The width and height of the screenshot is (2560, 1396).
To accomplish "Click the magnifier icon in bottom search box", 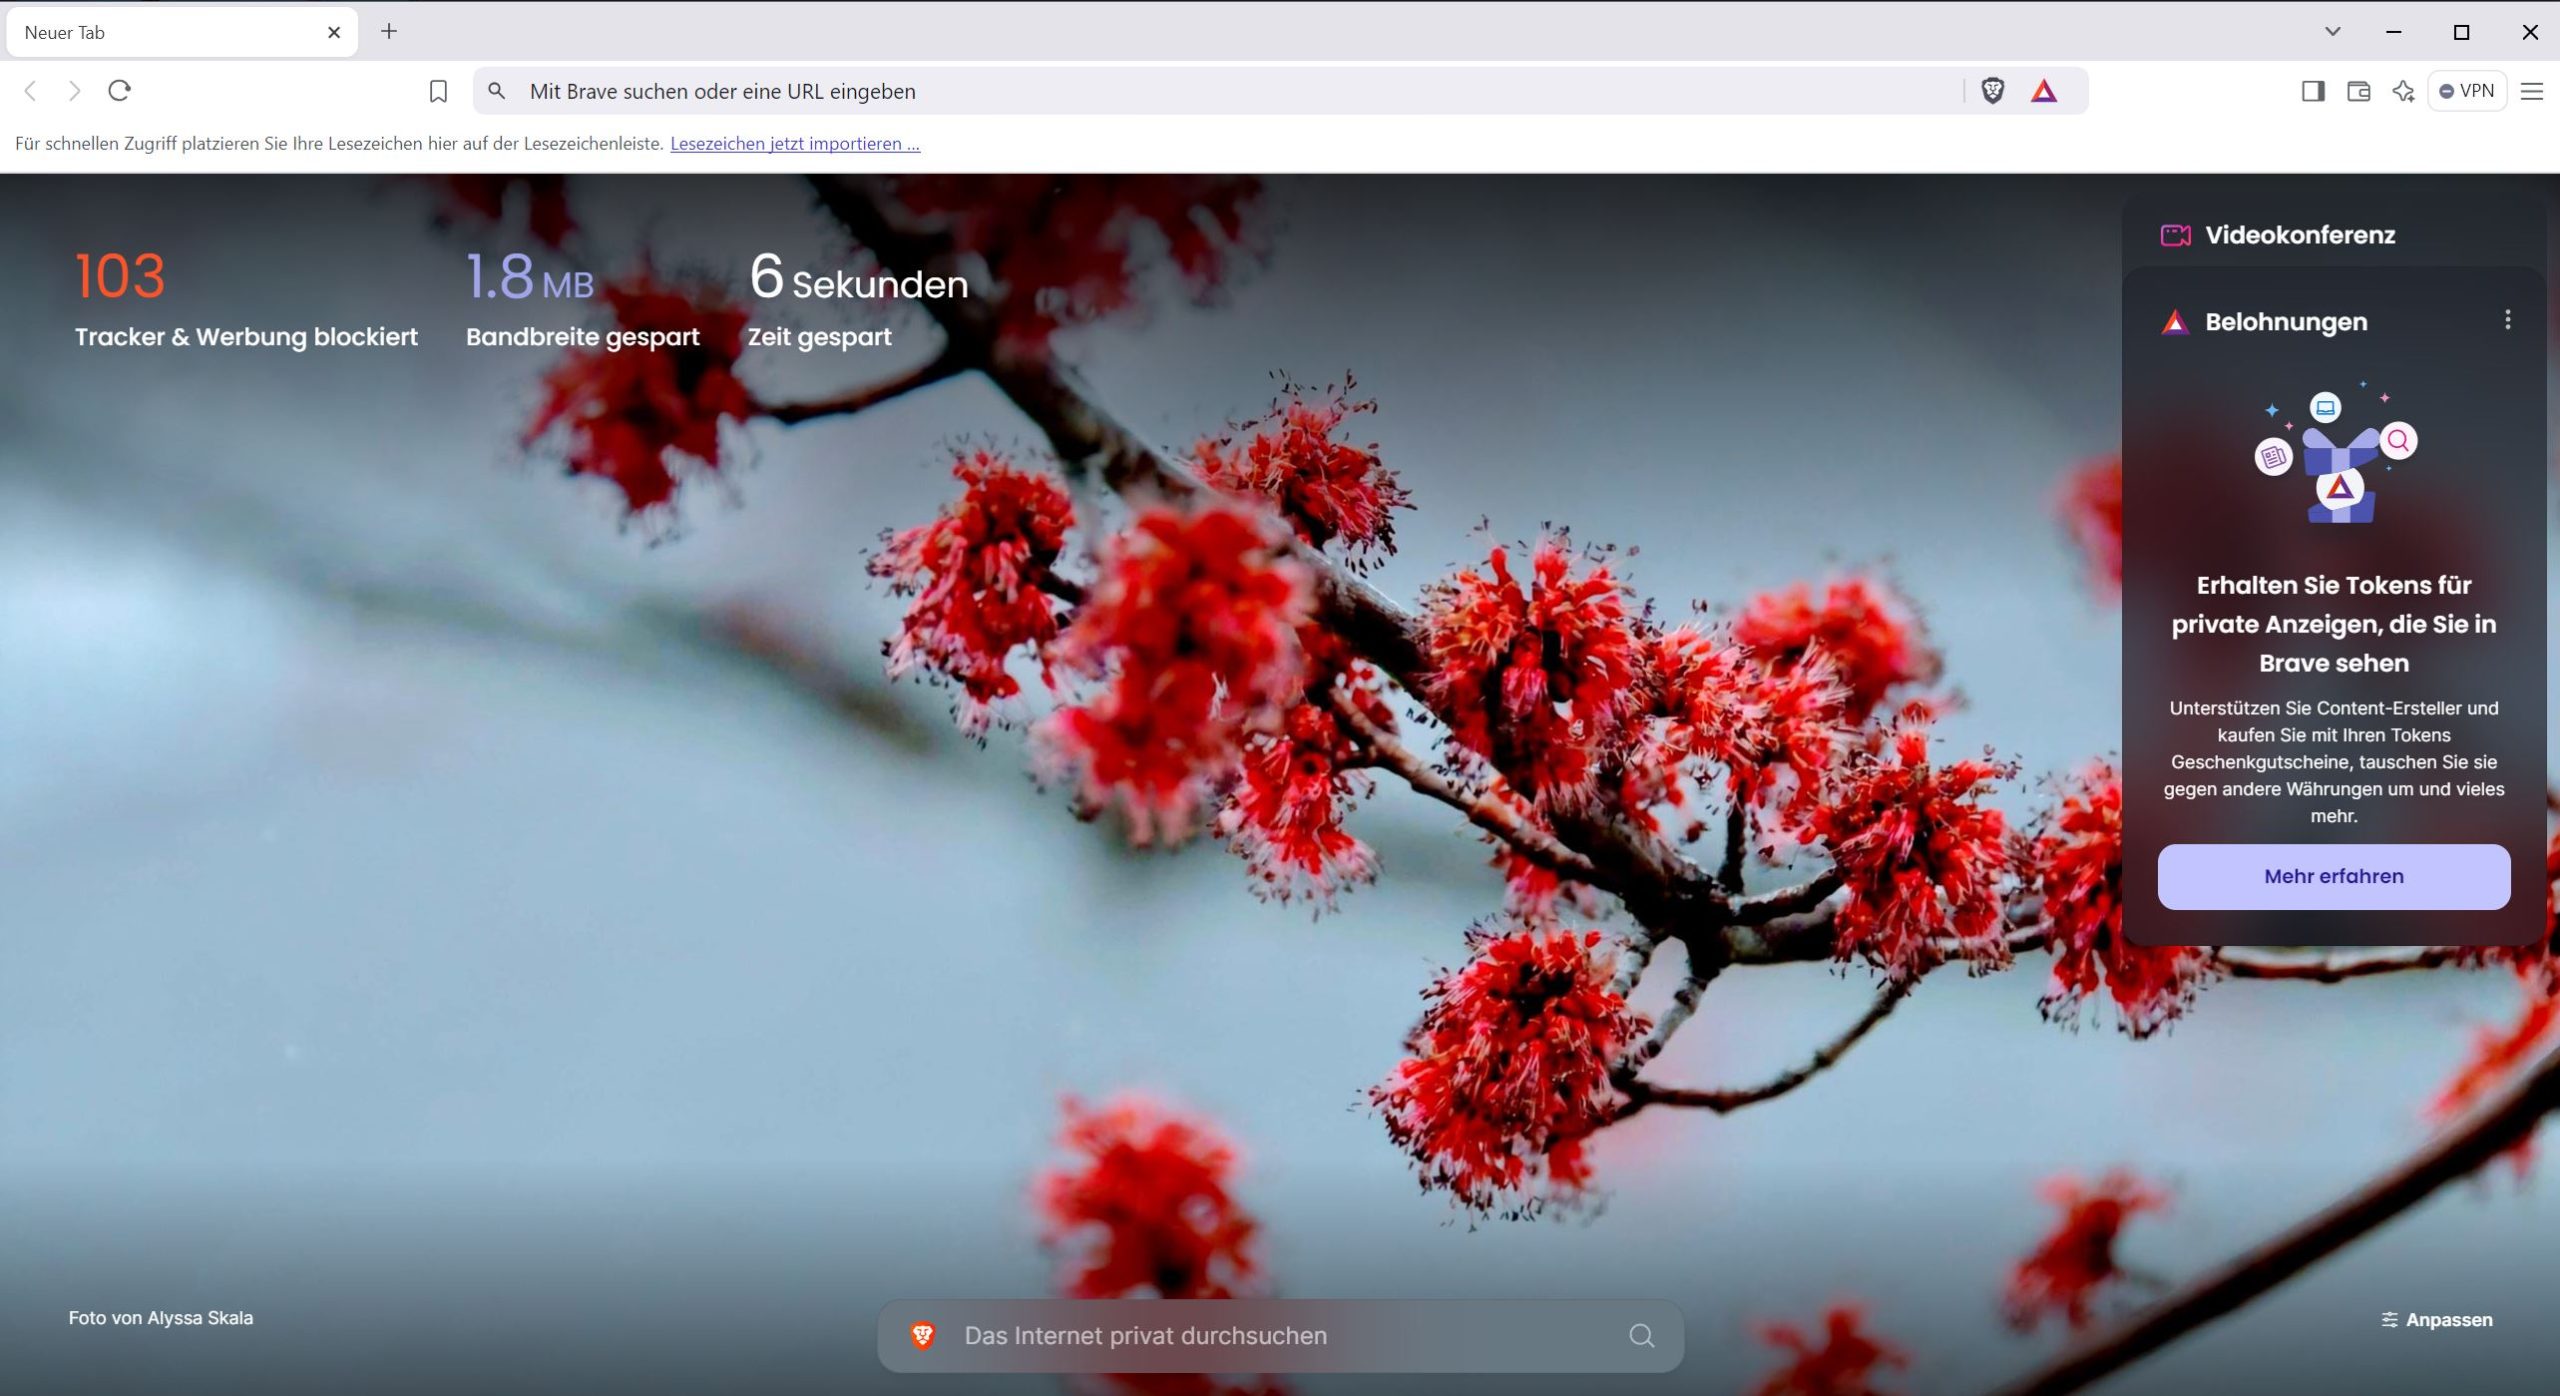I will tap(1641, 1335).
